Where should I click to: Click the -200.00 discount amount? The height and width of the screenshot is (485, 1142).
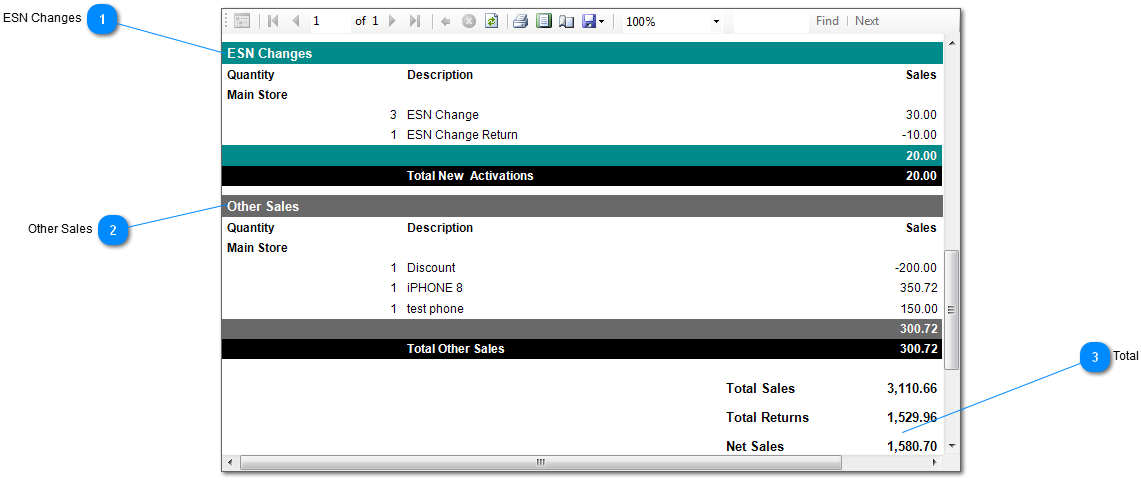point(915,267)
